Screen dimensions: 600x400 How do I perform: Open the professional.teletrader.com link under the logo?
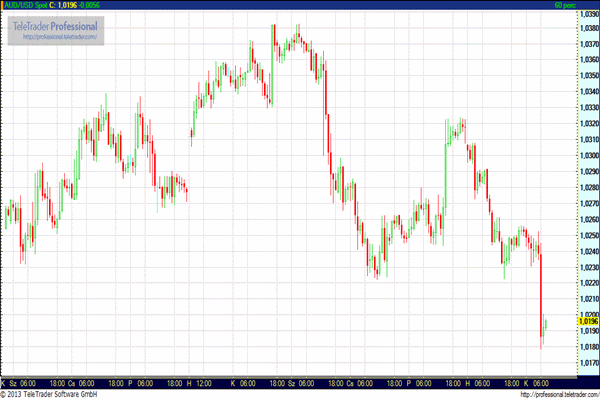[60, 37]
